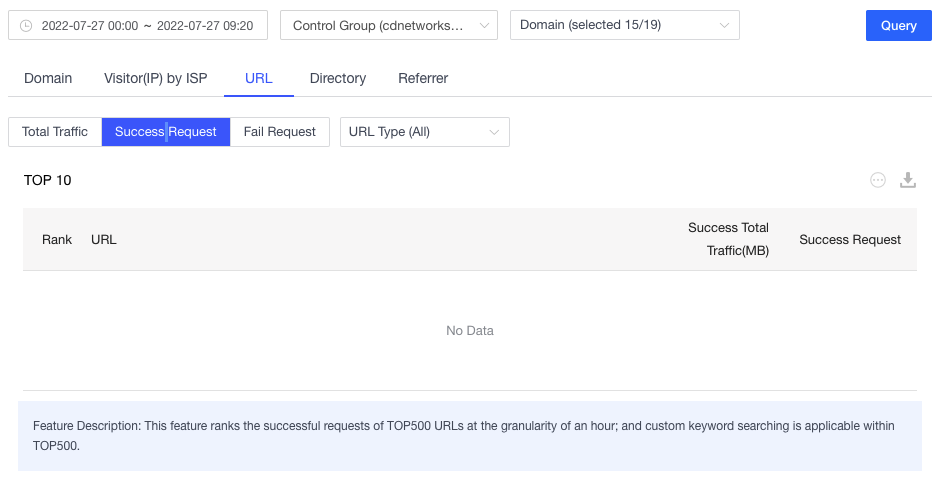This screenshot has height=485, width=941.
Task: Open the date range picker field
Action: click(x=146, y=26)
